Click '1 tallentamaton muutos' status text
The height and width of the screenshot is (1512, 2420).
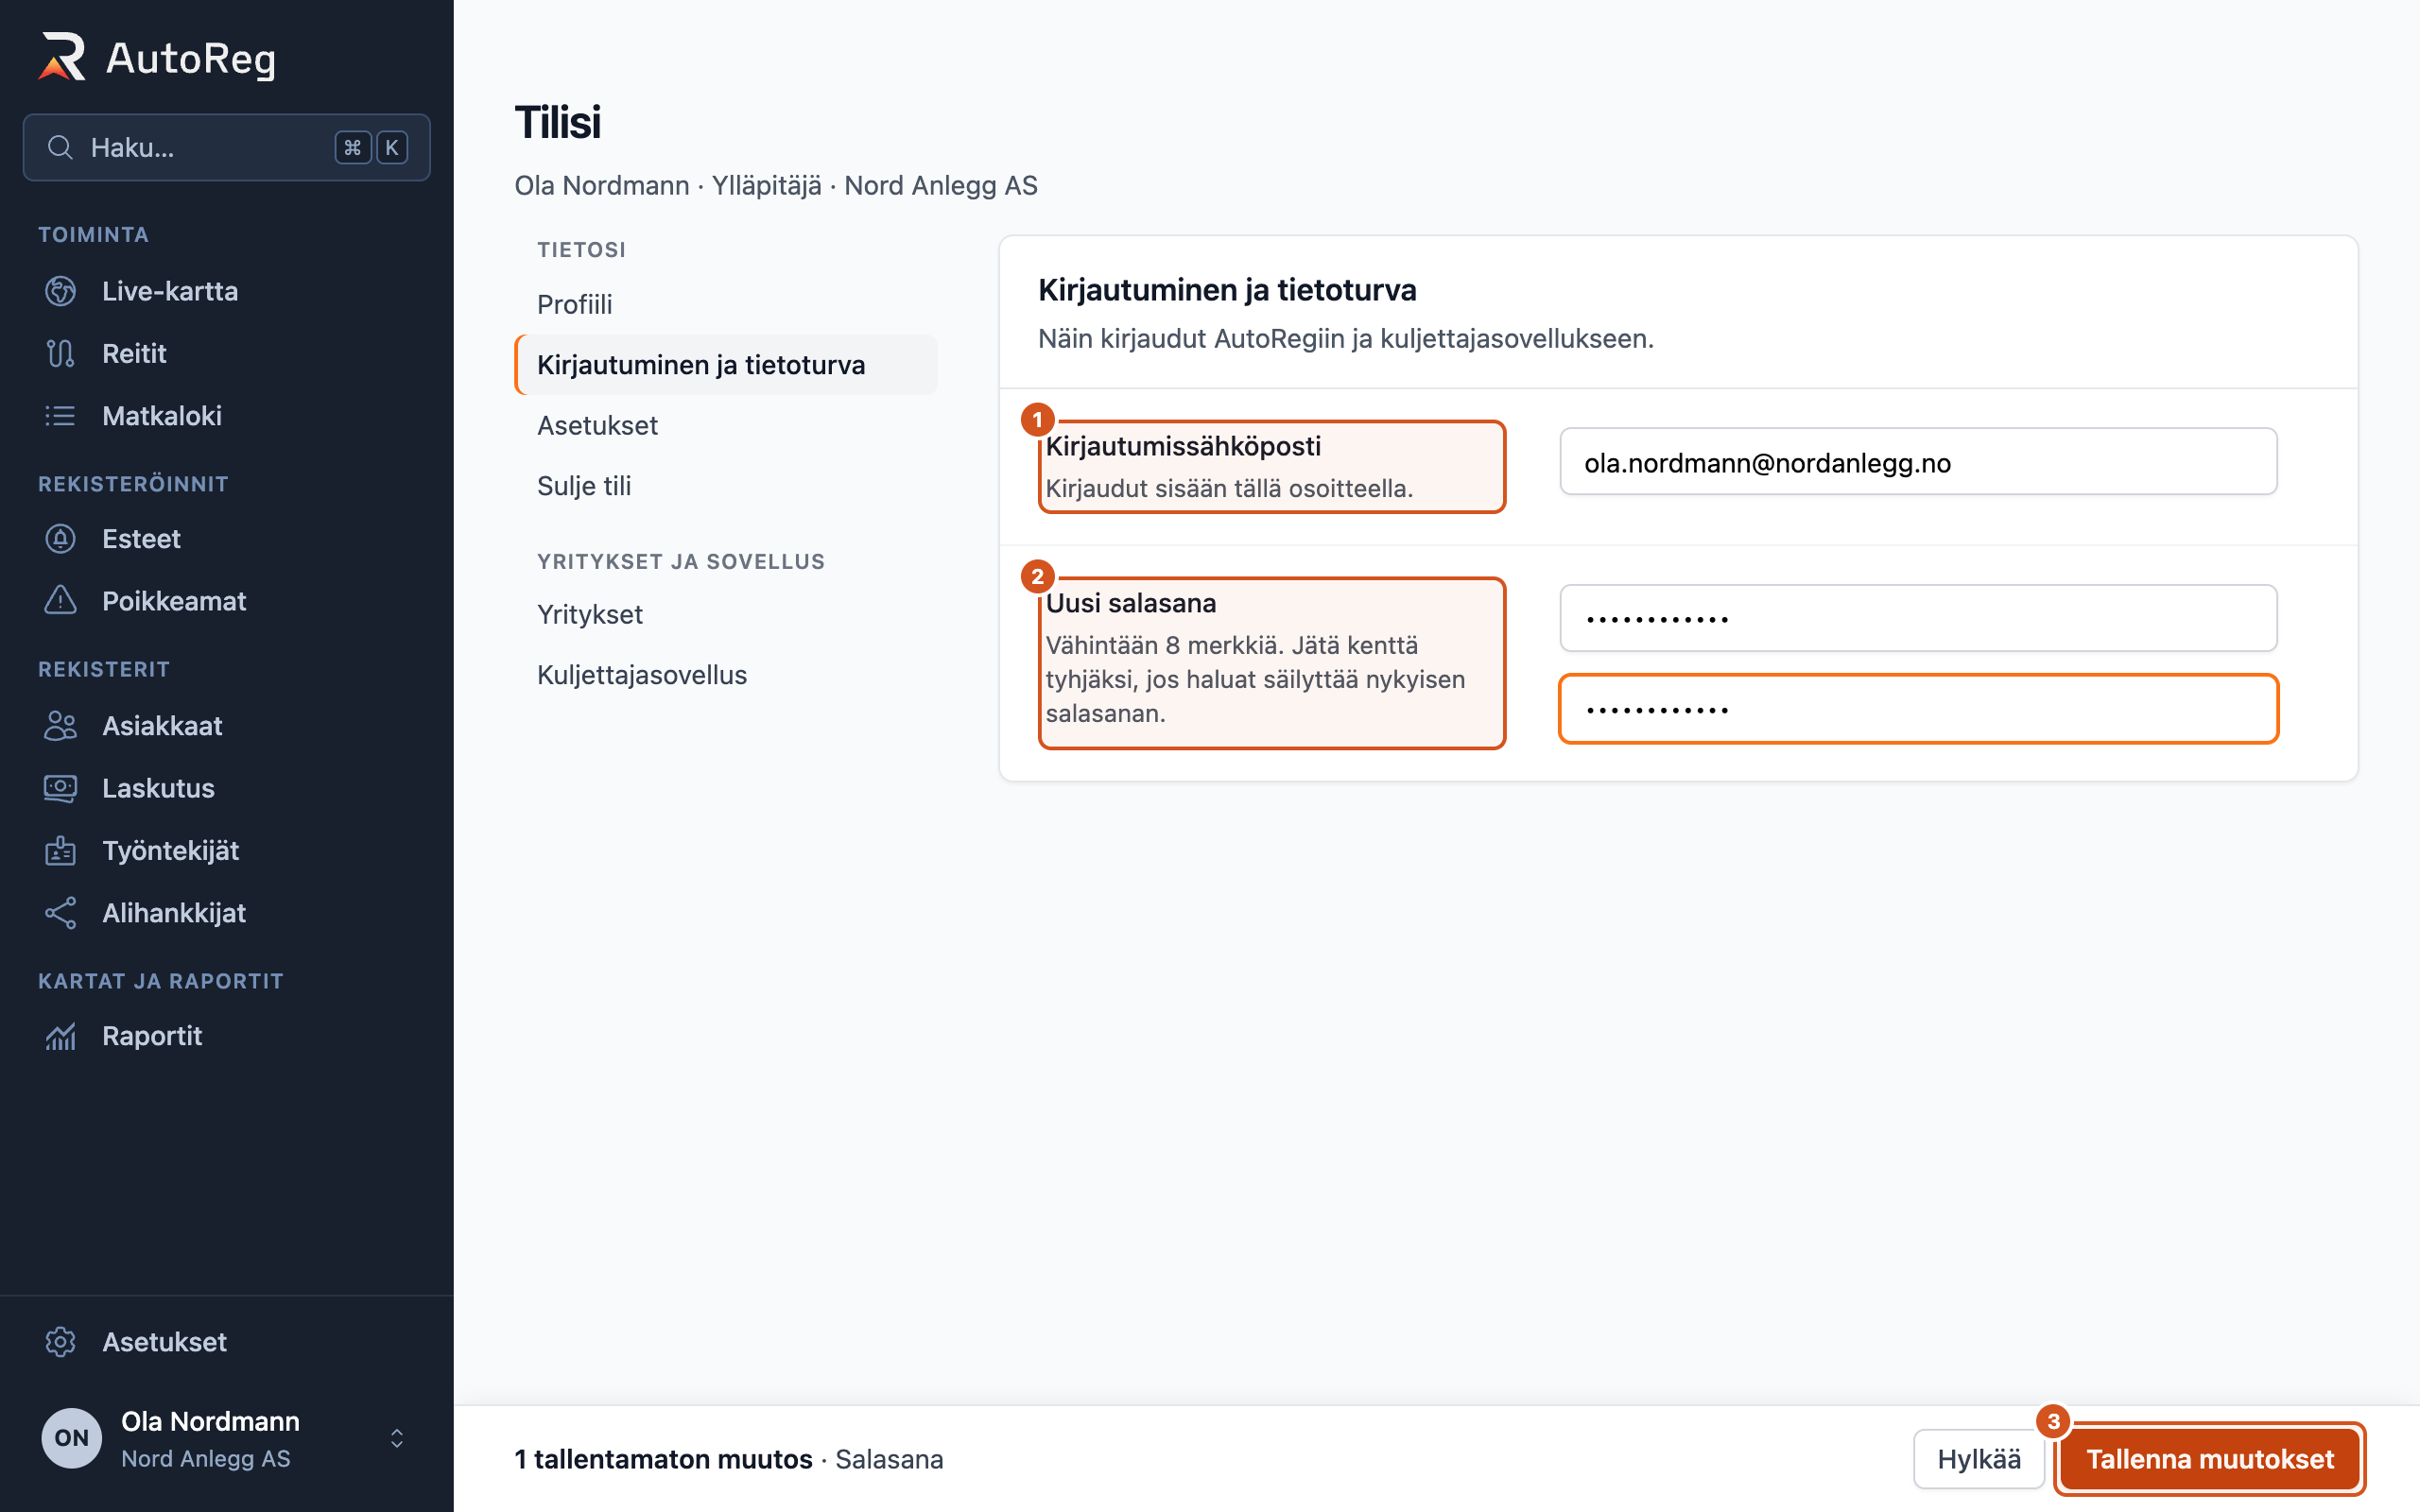coord(663,1459)
